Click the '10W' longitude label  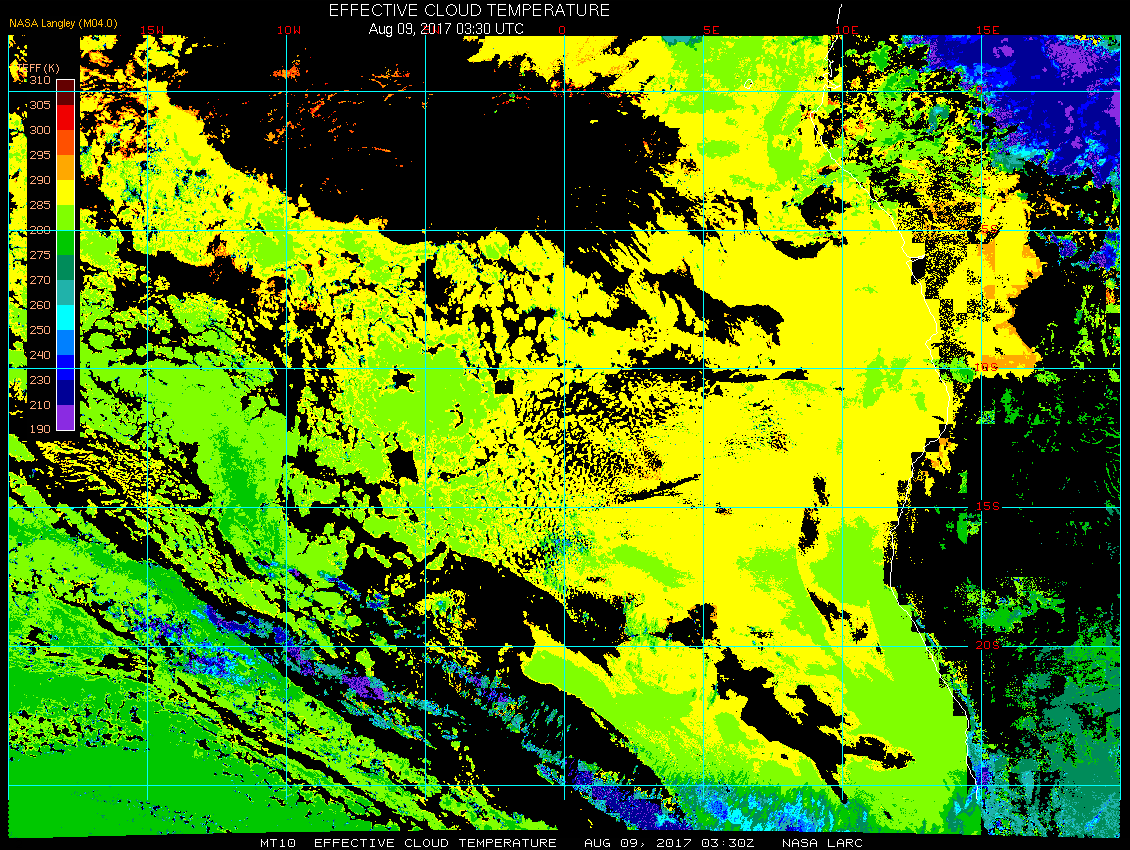pyautogui.click(x=289, y=30)
